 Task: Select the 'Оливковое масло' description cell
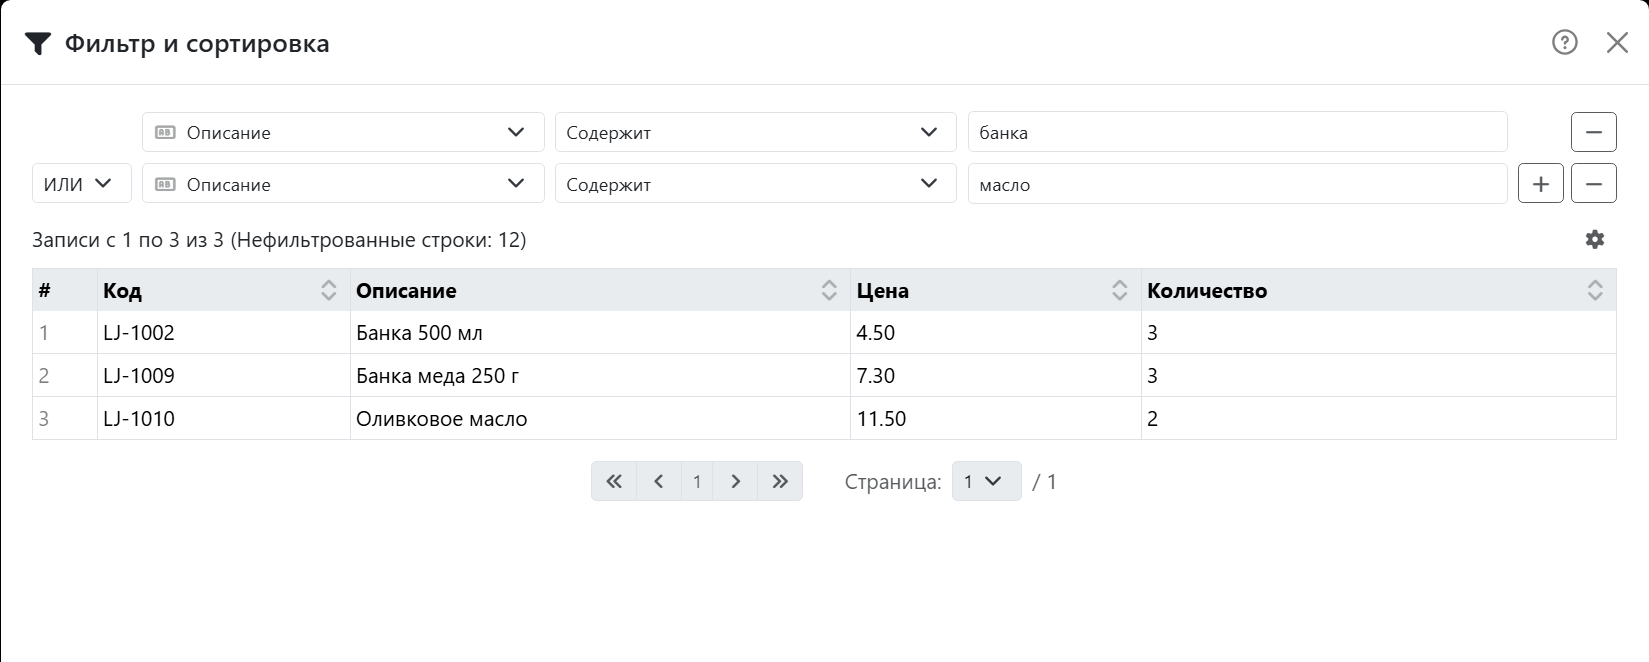600,418
